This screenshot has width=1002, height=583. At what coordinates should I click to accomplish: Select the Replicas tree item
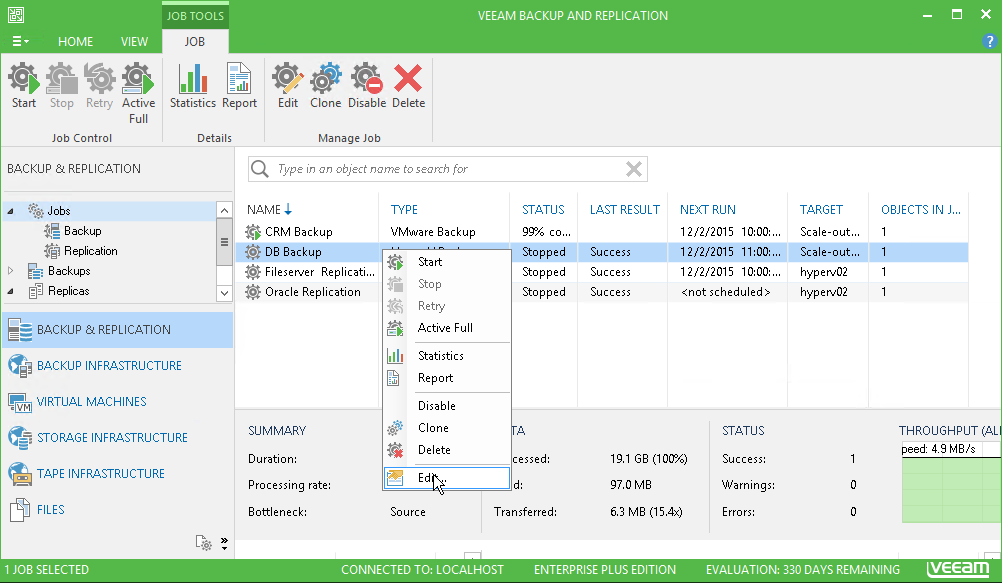coord(68,291)
